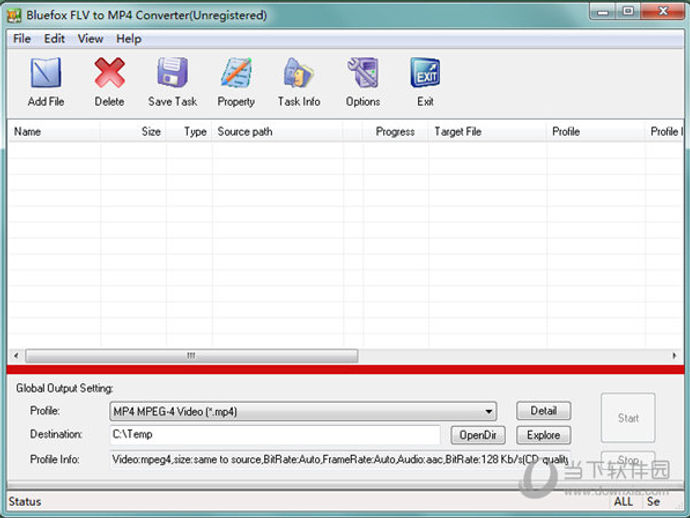Click the scrollbar right arrow
This screenshot has height=518, width=690.
[x=674, y=356]
